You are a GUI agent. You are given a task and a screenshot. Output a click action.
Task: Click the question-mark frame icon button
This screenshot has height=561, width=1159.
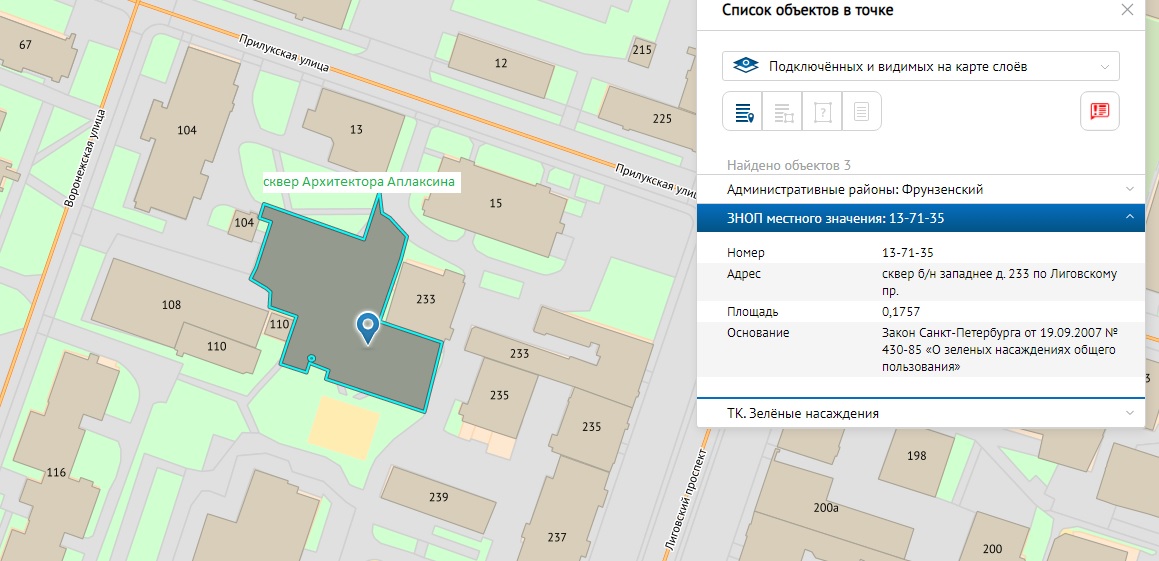click(x=822, y=111)
